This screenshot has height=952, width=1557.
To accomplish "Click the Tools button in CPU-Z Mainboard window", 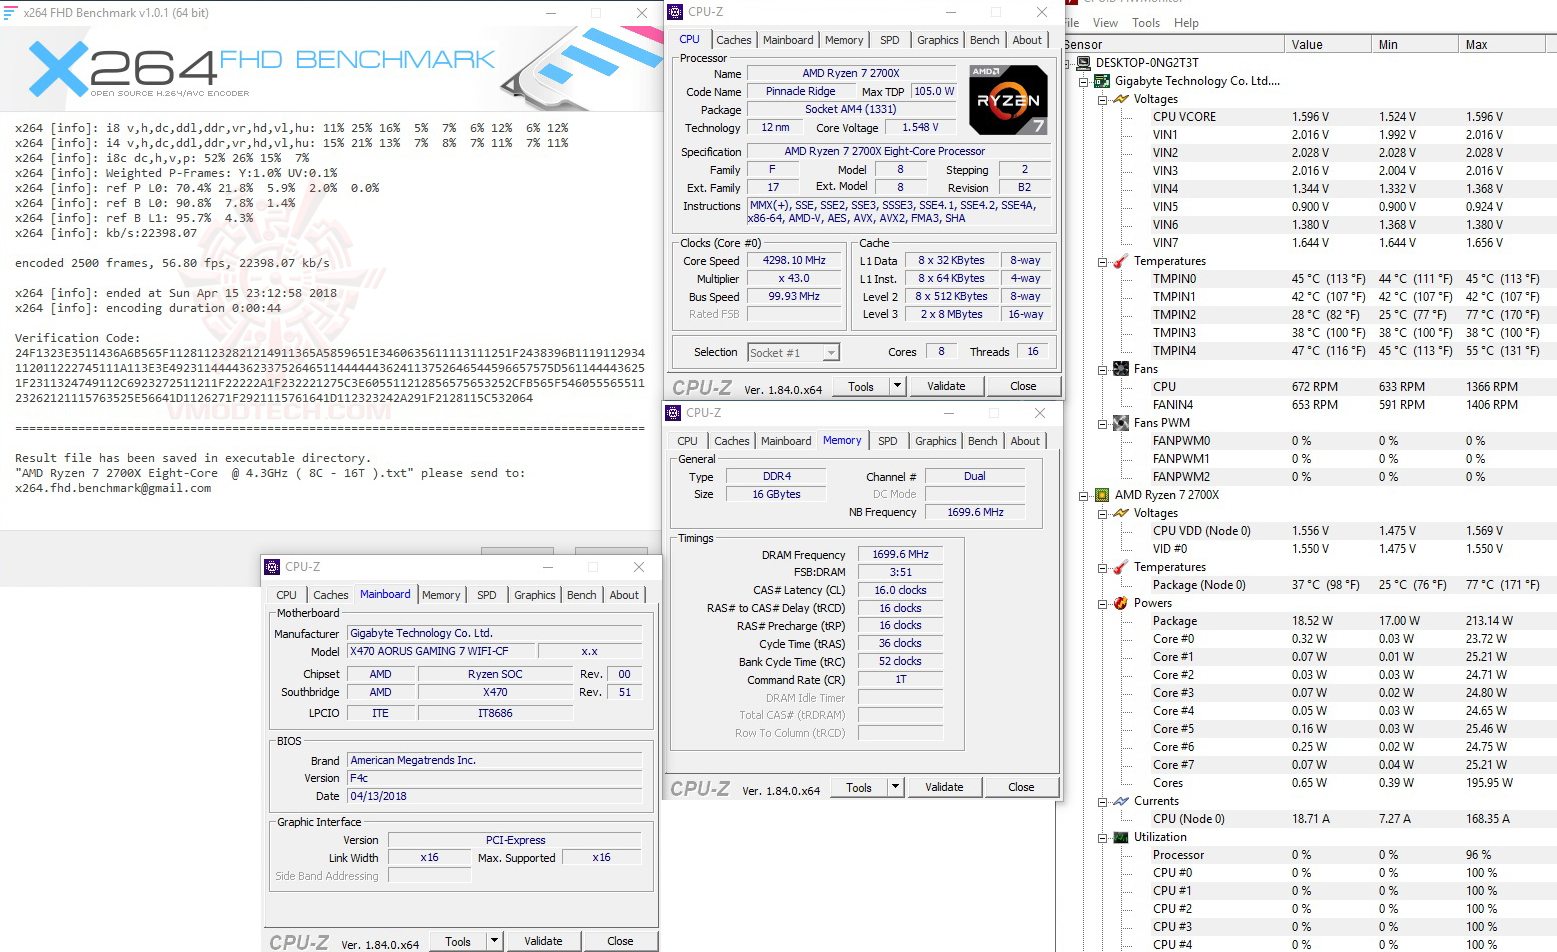I will click(458, 941).
